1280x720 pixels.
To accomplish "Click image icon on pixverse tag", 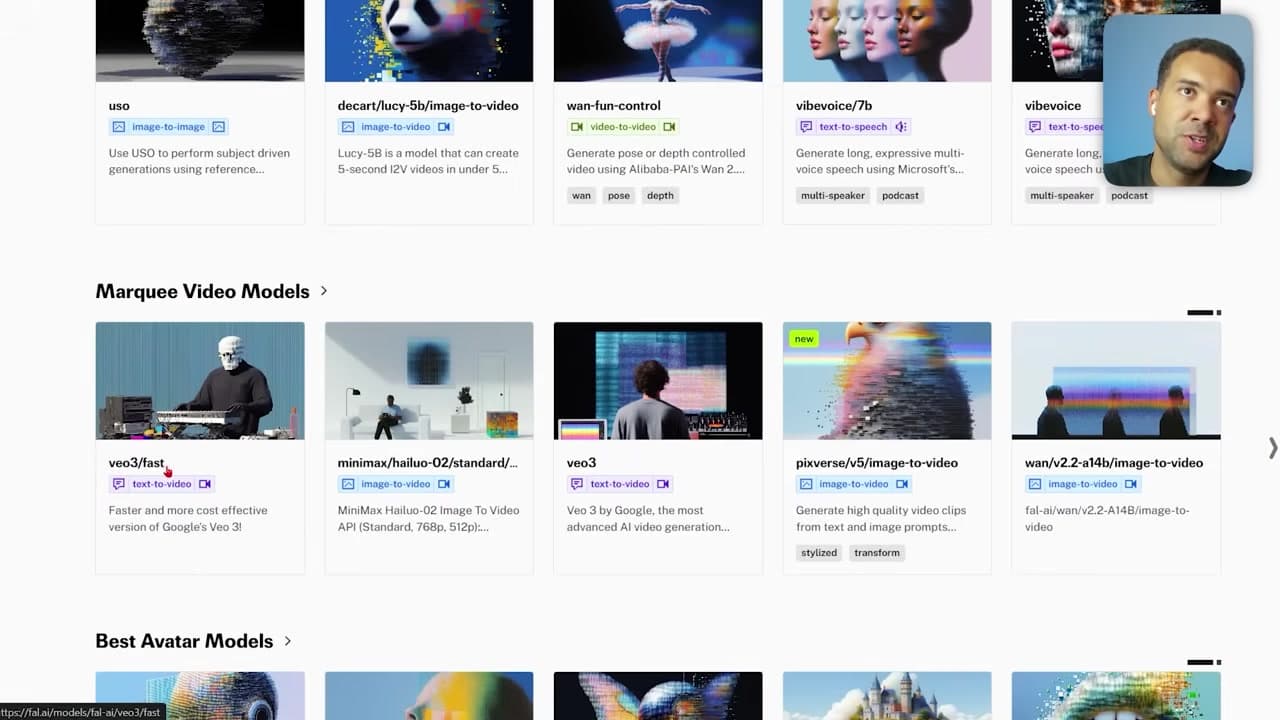I will (806, 484).
